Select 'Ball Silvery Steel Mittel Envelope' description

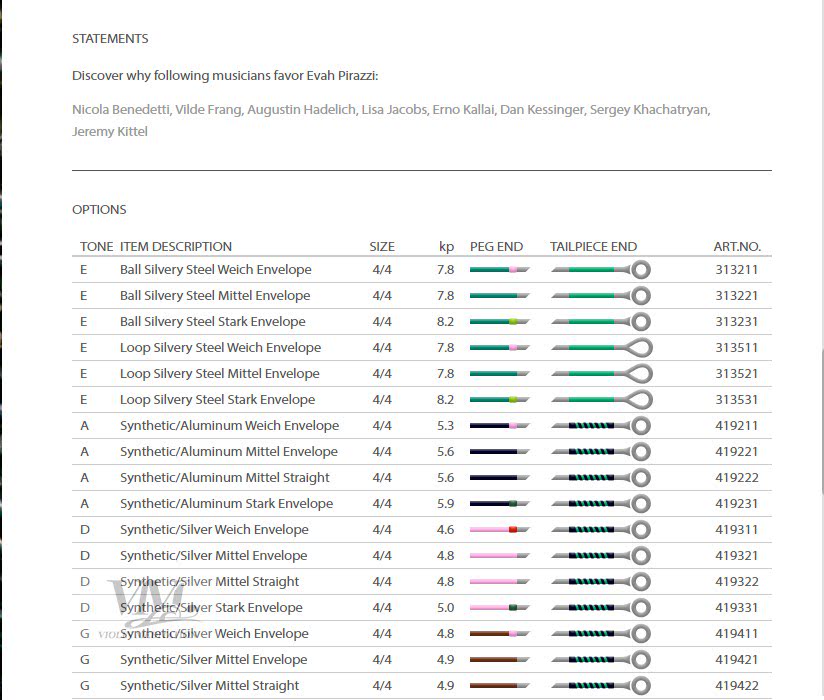(x=215, y=295)
